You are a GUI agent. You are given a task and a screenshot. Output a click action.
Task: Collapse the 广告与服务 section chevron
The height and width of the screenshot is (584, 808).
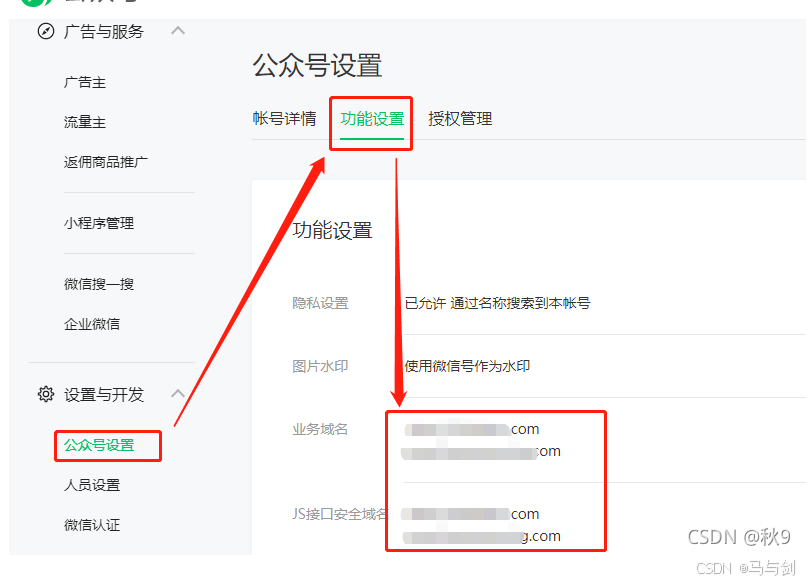point(178,31)
